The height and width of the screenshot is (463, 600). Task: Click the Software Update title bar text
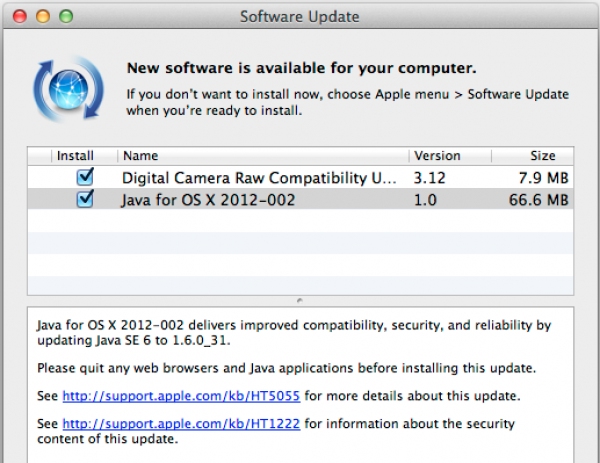300,17
